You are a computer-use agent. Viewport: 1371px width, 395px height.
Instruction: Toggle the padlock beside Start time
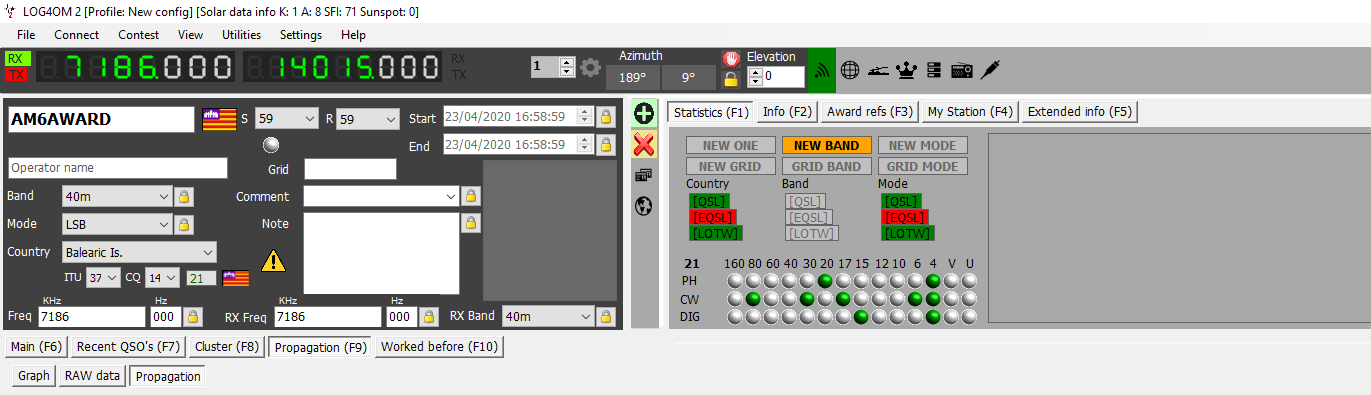[606, 117]
